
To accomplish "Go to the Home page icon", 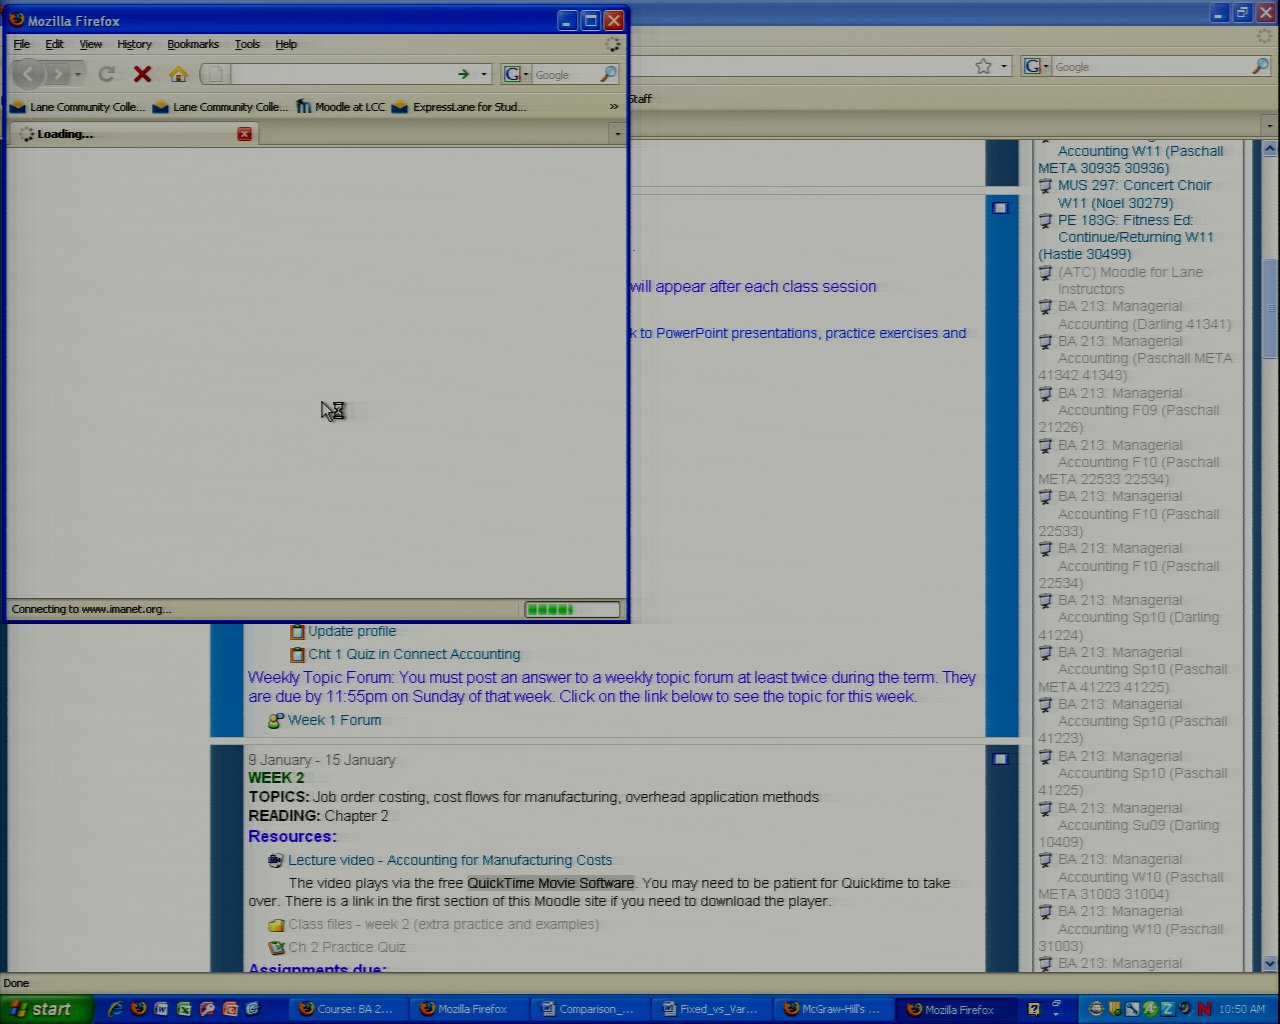I will tap(178, 74).
